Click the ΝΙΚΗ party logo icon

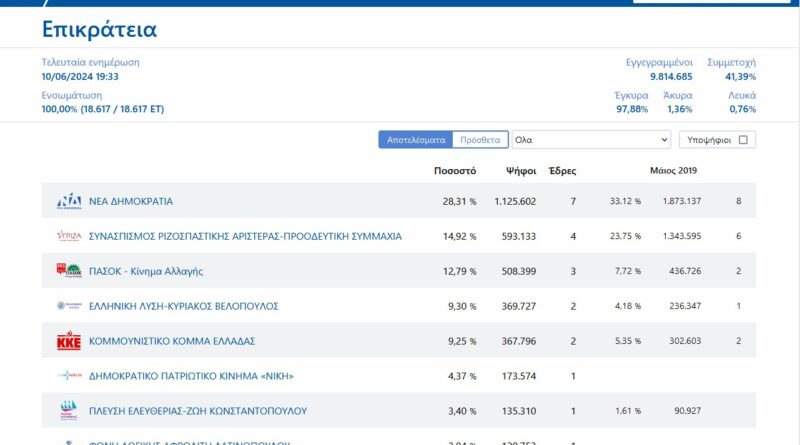[69, 376]
